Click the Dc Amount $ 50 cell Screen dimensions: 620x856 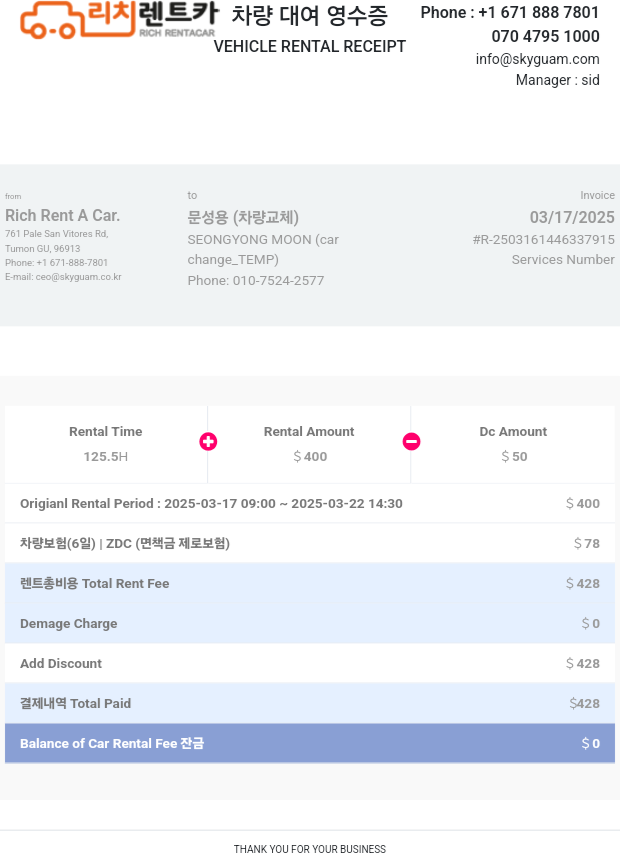tap(513, 444)
